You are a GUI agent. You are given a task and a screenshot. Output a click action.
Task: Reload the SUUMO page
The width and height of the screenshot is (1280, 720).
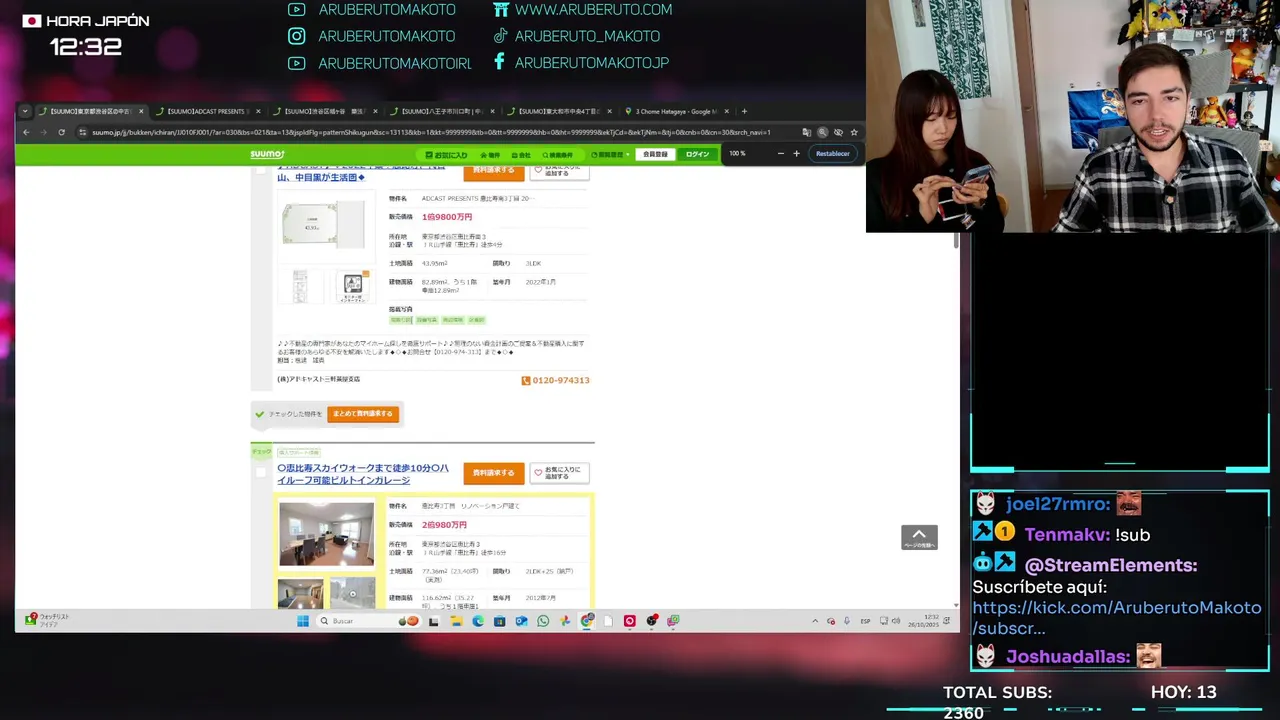click(61, 132)
